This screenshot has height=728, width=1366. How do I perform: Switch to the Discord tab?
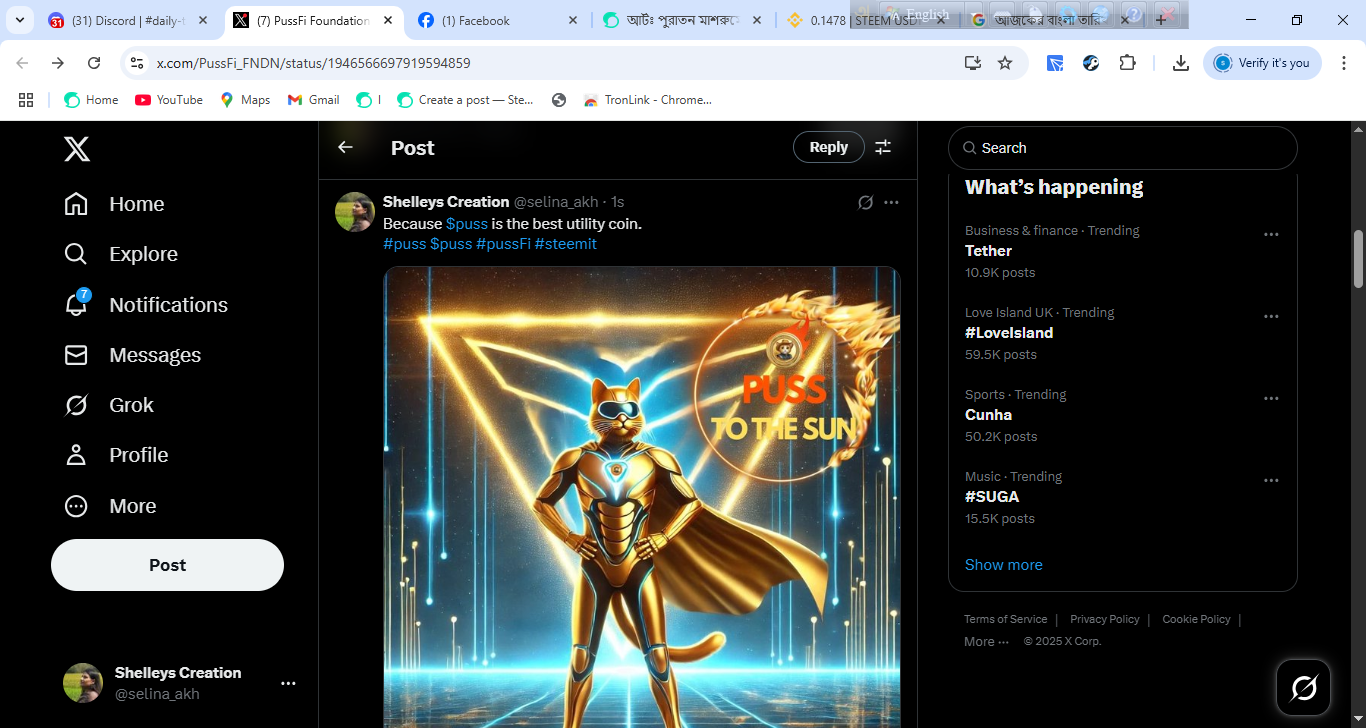[x=130, y=21]
